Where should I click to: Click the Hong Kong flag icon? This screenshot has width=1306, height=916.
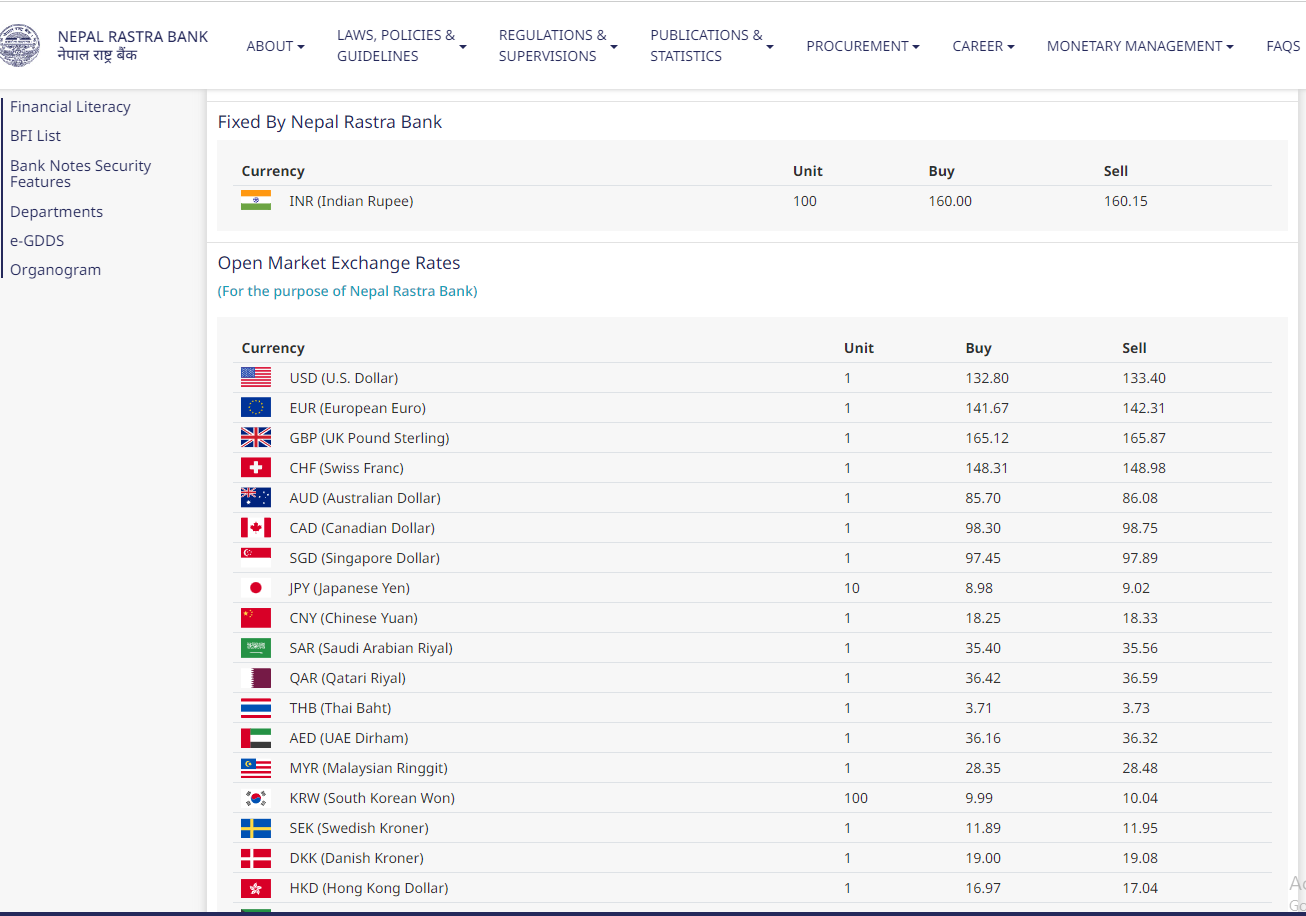tap(256, 888)
